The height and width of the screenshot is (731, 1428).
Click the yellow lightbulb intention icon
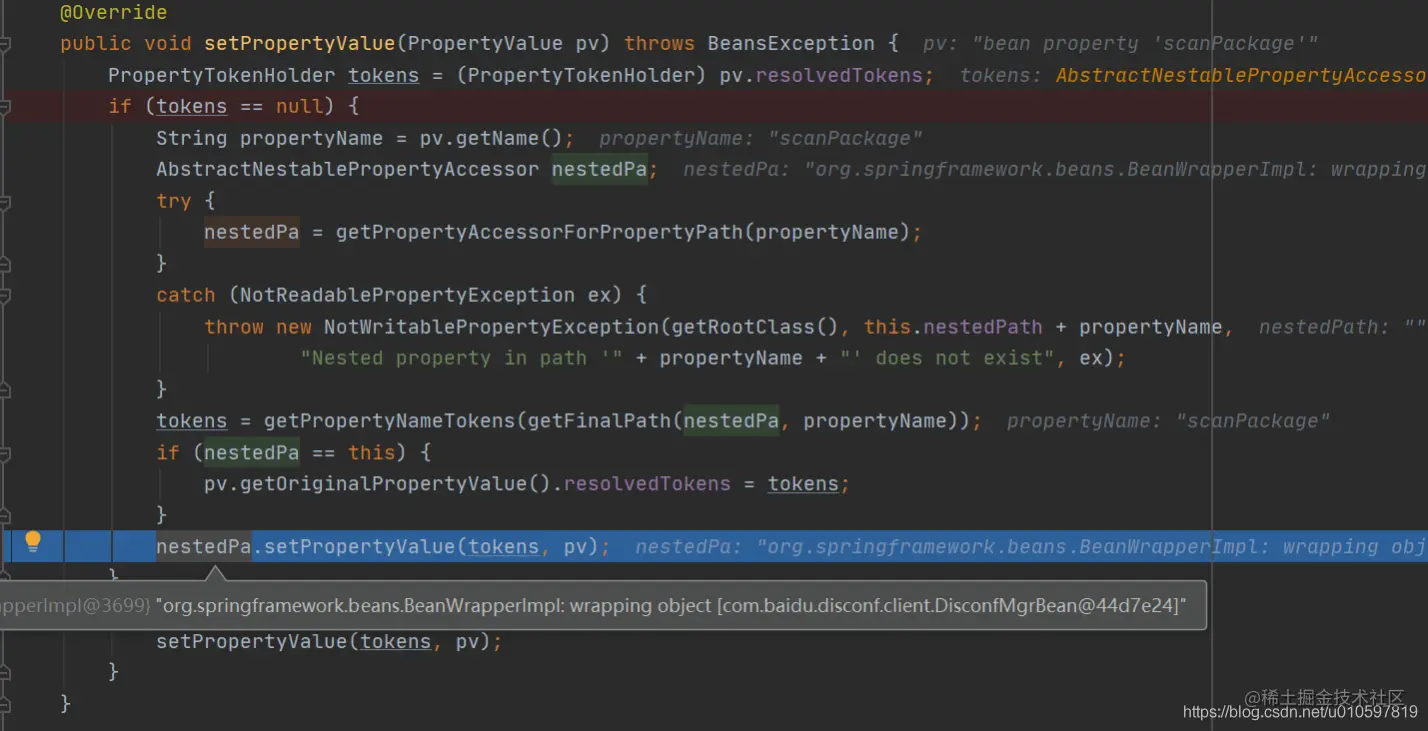tap(33, 542)
